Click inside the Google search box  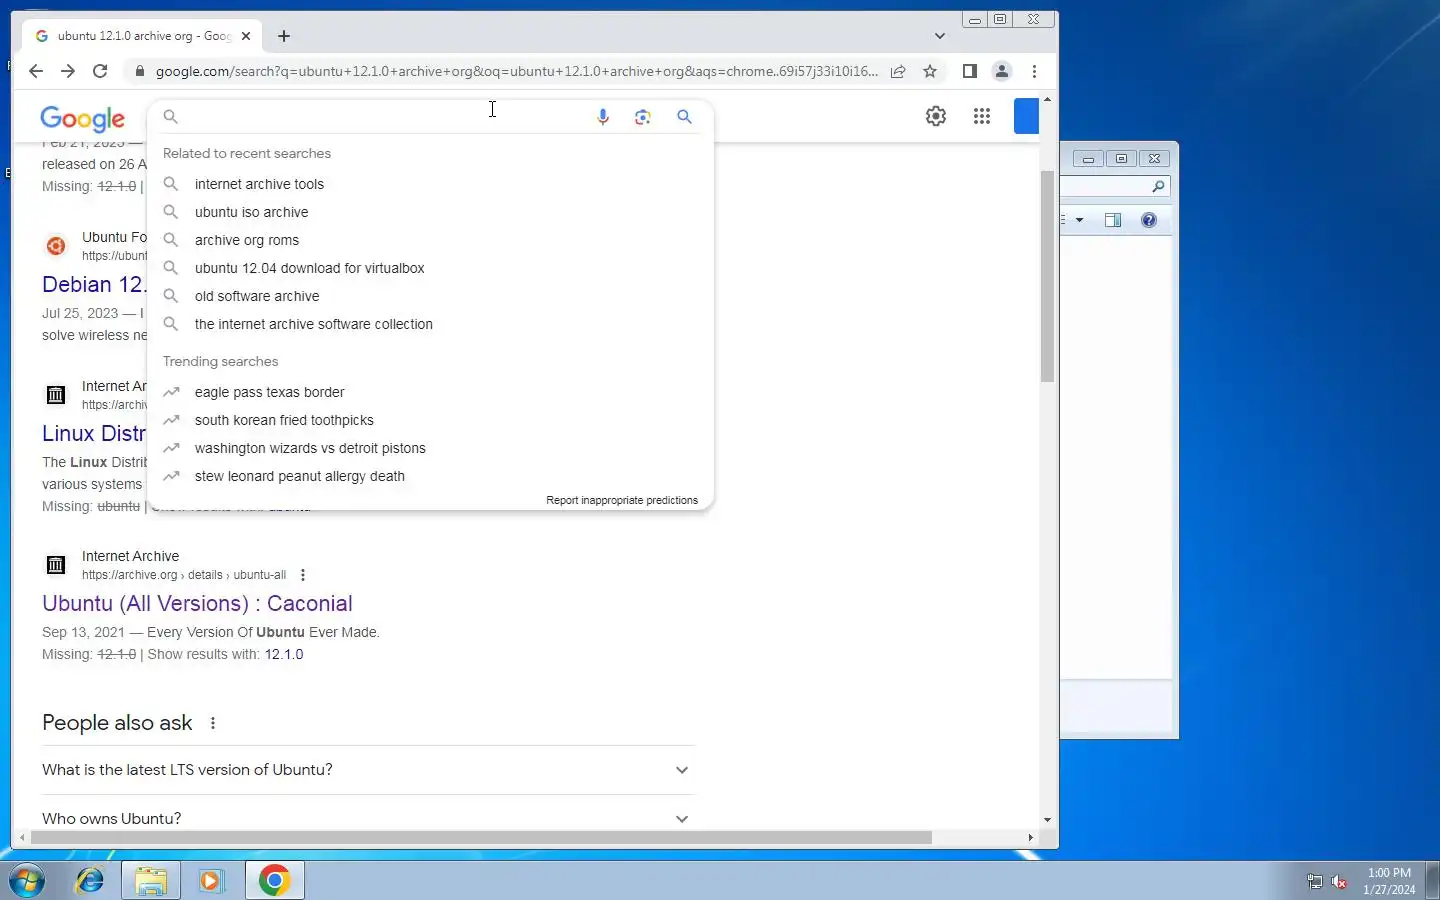tap(385, 117)
